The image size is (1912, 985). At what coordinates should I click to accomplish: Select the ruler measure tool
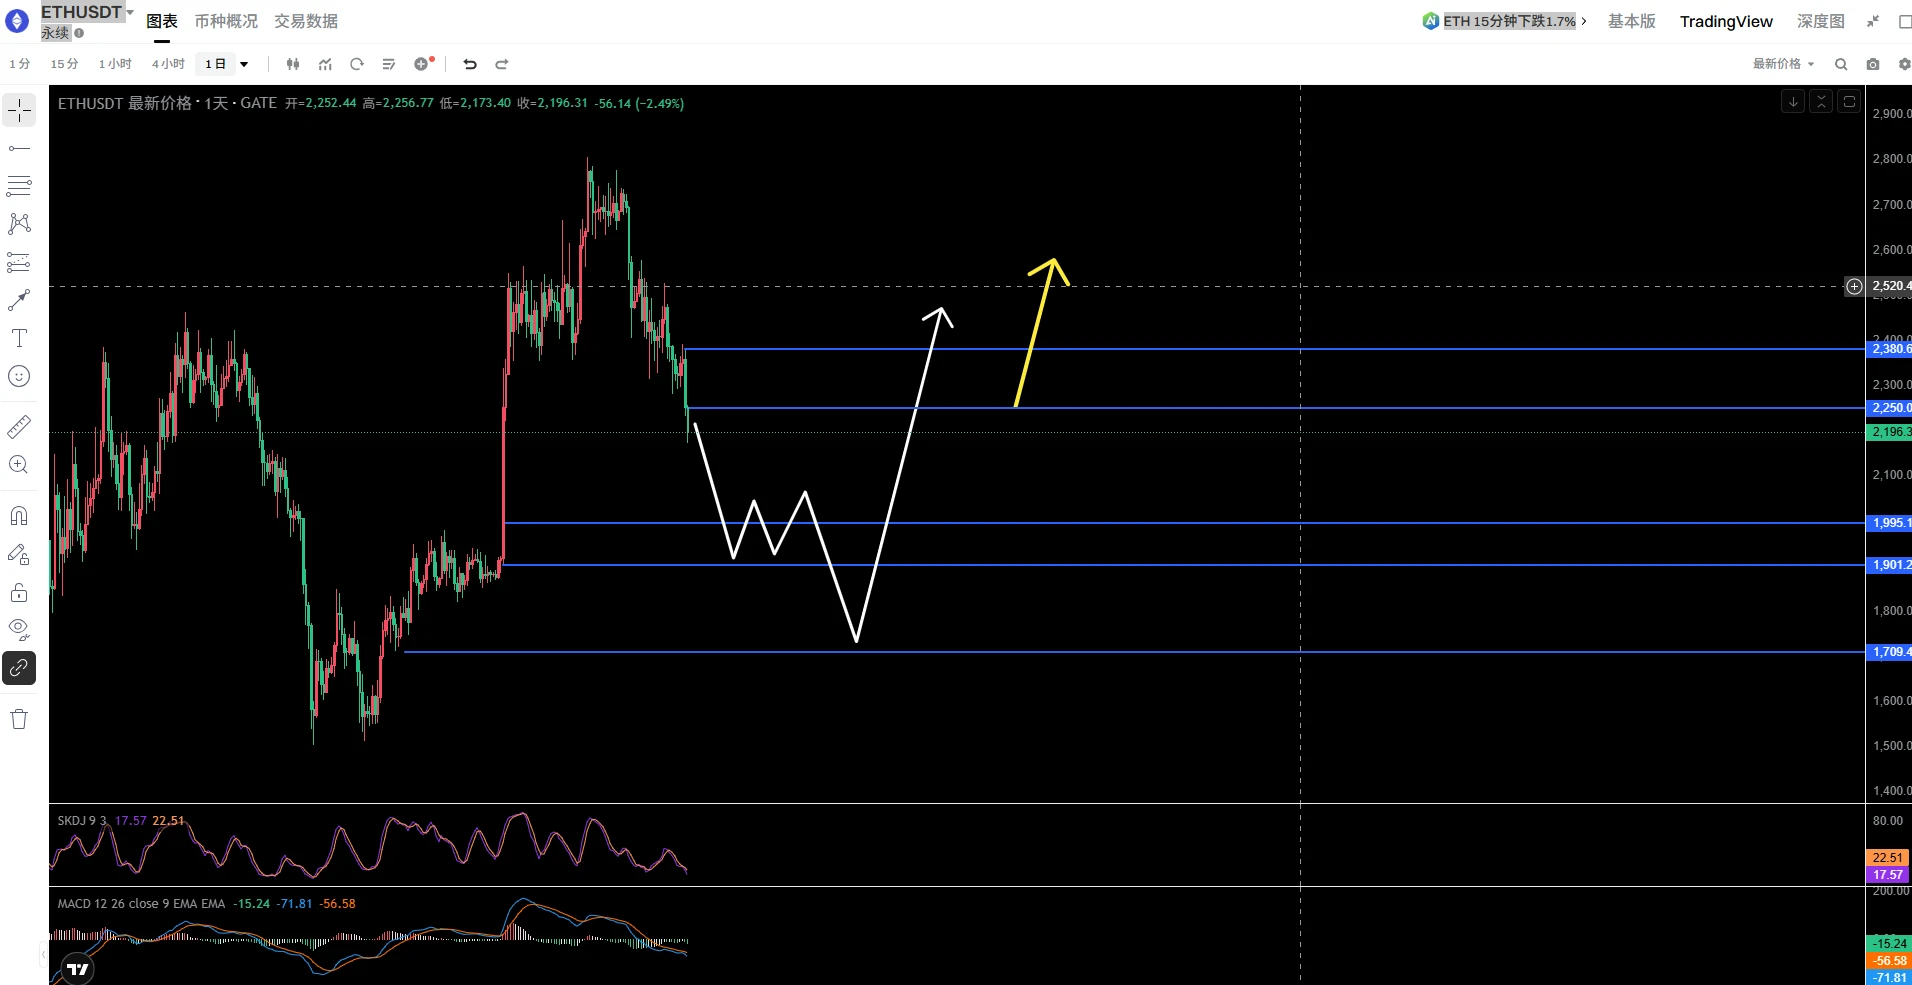(x=19, y=427)
